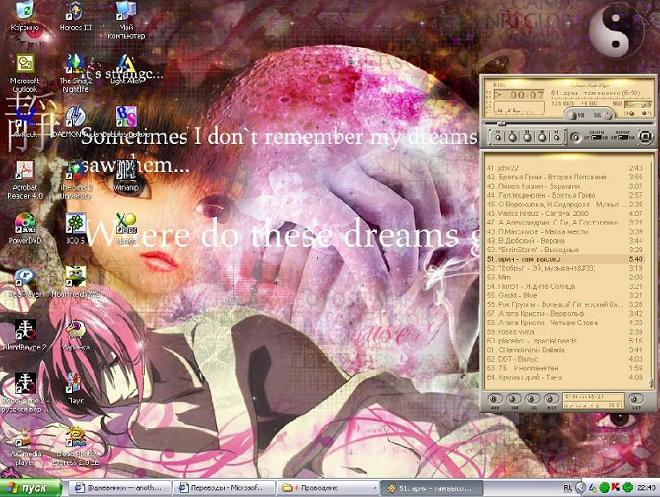Launch the Heroes III desktop shortcut
Image resolution: width=660 pixels, height=497 pixels.
click(75, 17)
